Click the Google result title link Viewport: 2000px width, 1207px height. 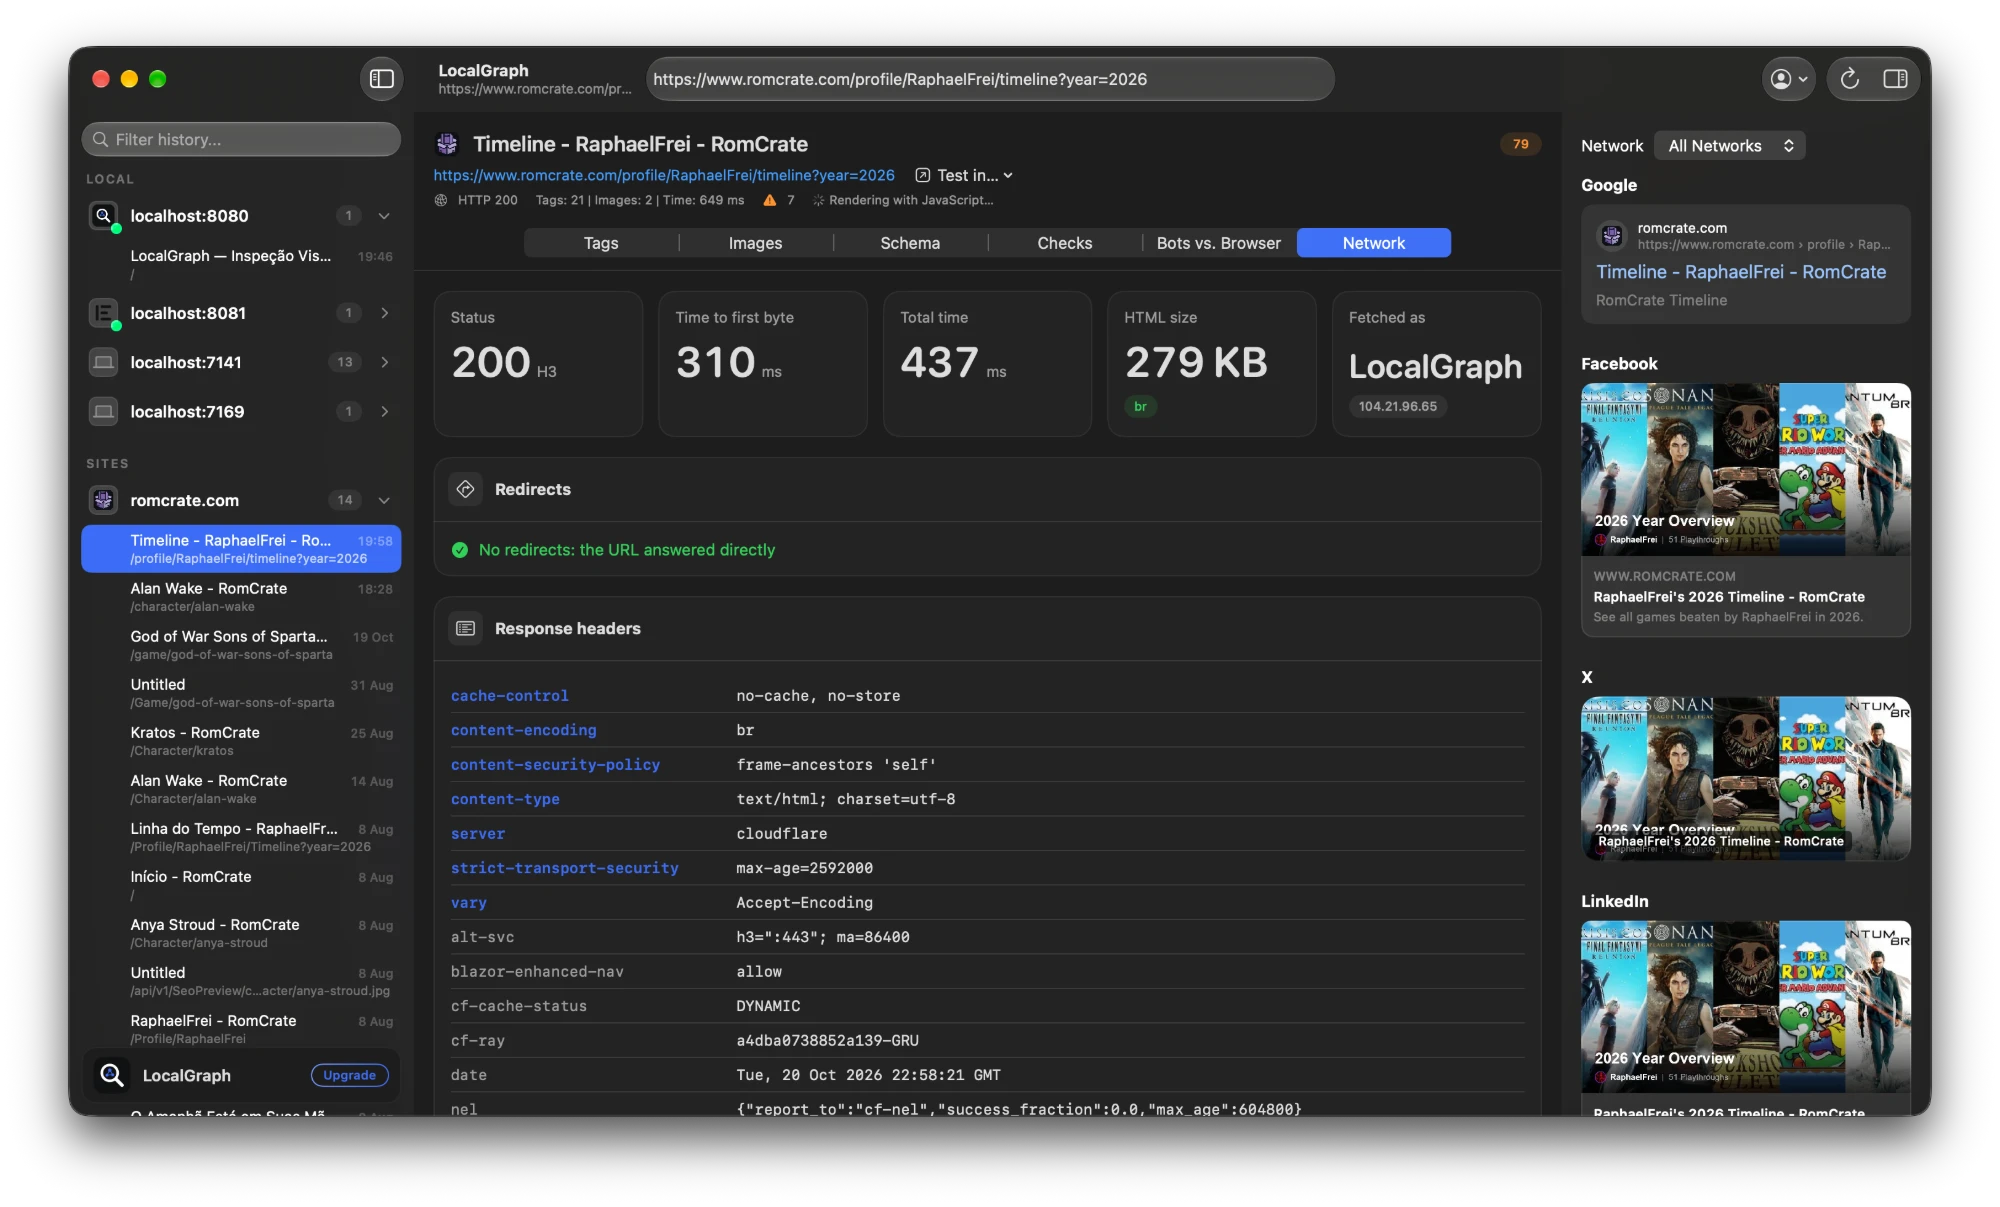(1741, 272)
